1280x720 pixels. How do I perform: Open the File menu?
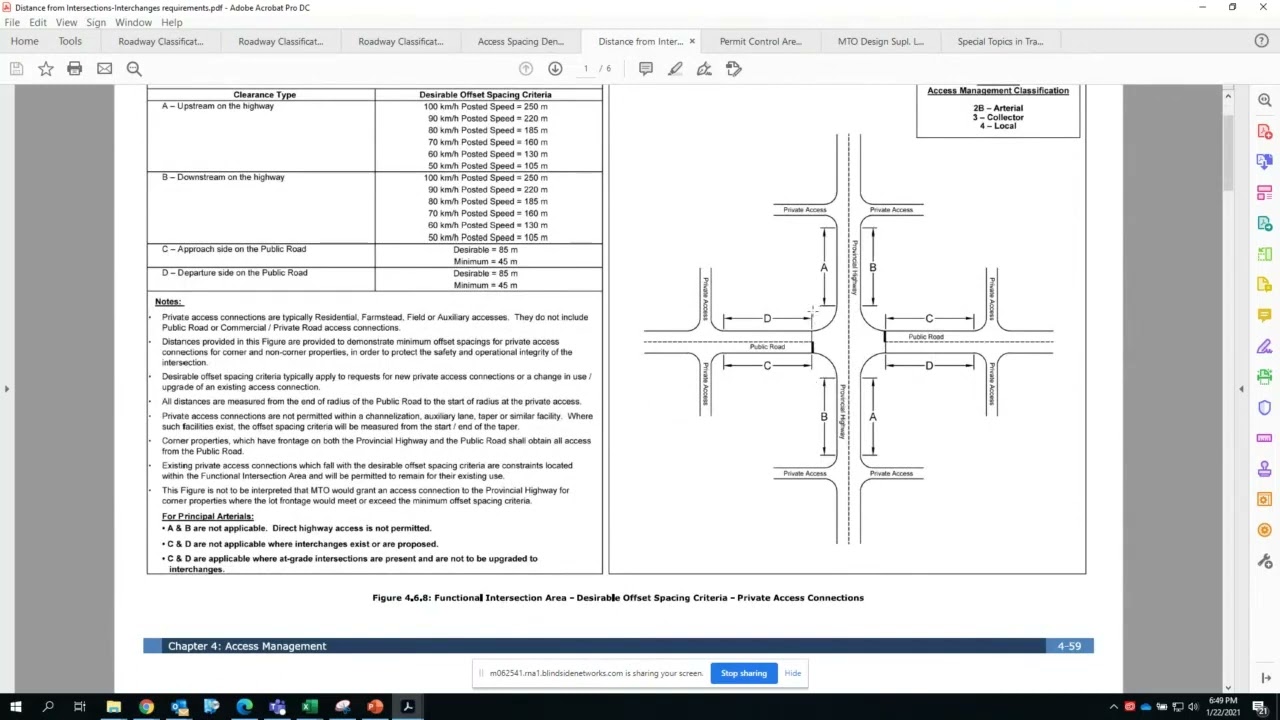(12, 22)
